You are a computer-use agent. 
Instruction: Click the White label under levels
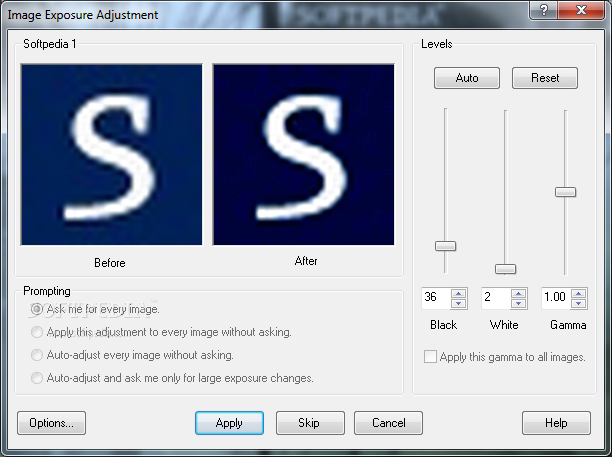[504, 325]
